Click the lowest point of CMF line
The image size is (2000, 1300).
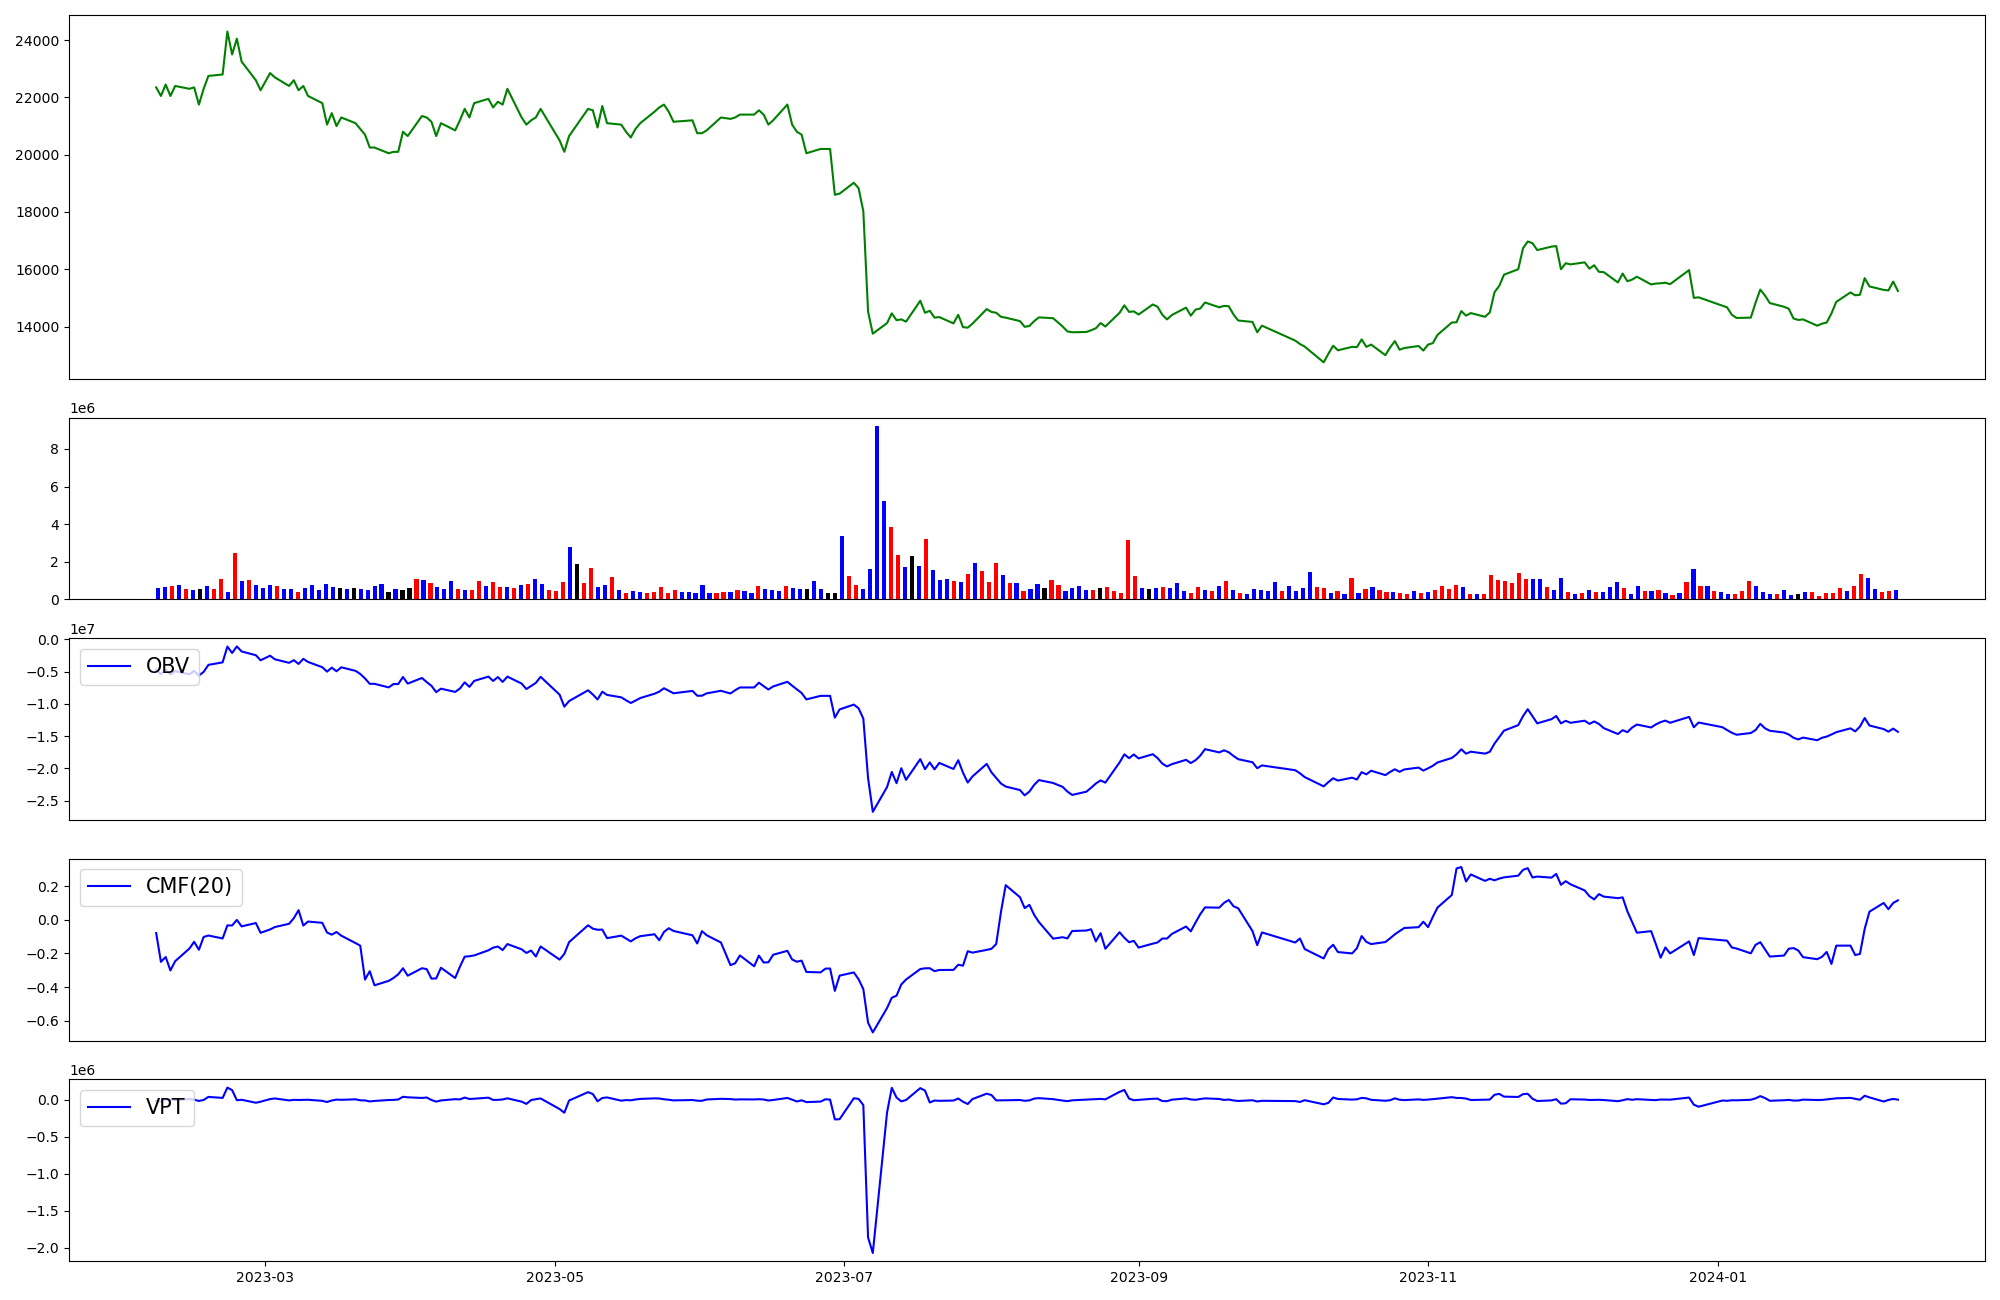pyautogui.click(x=872, y=1032)
